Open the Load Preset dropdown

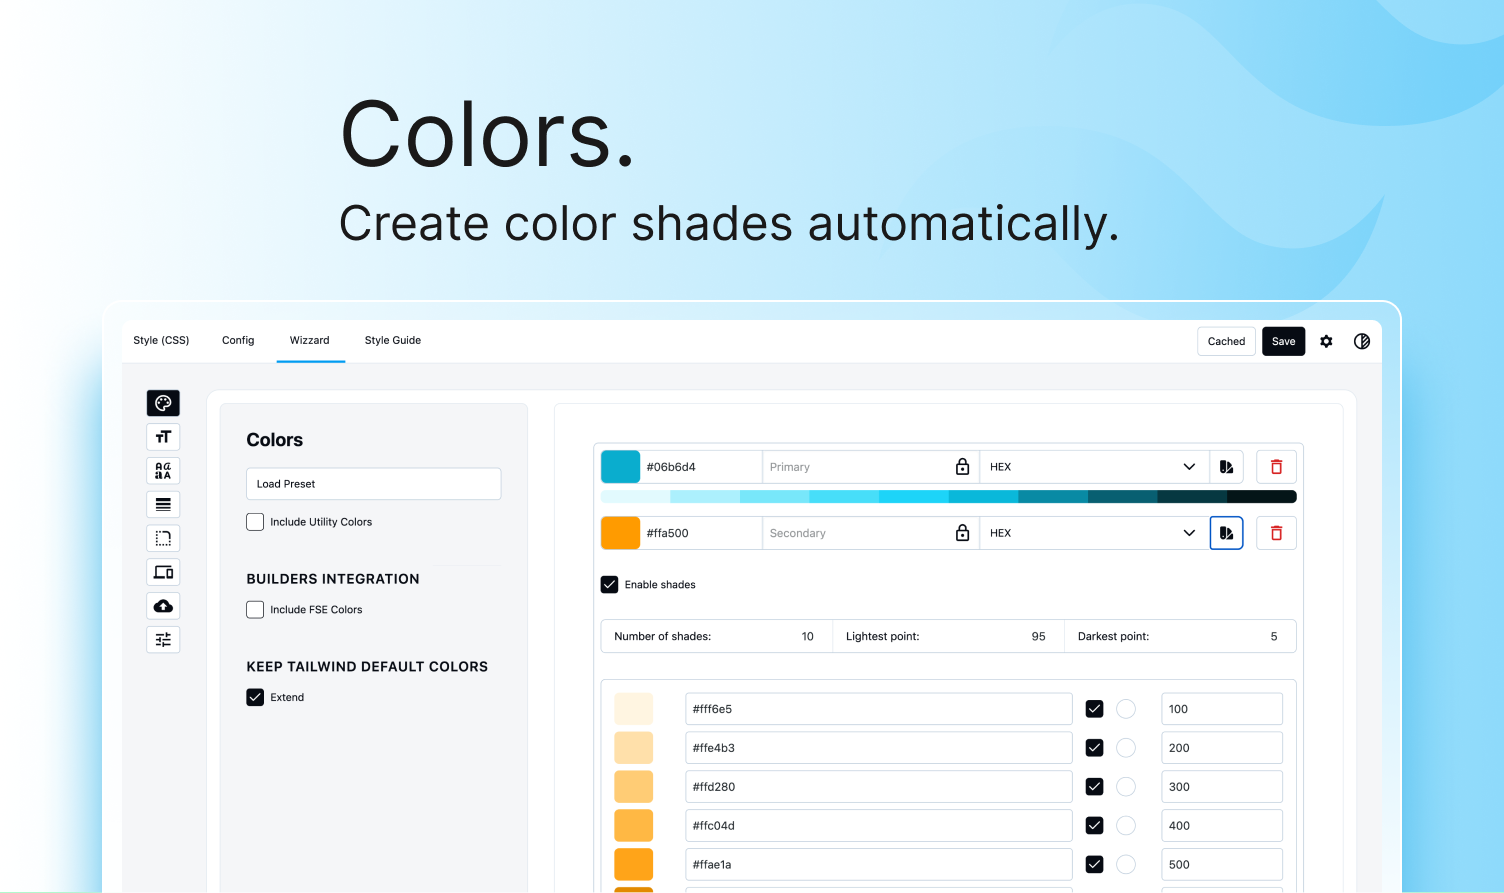pyautogui.click(x=374, y=484)
